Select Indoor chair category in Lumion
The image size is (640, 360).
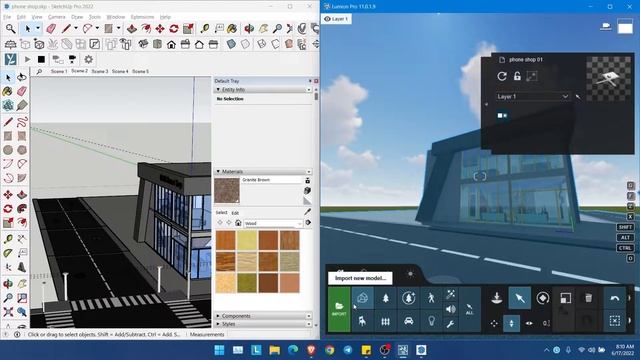pos(362,321)
